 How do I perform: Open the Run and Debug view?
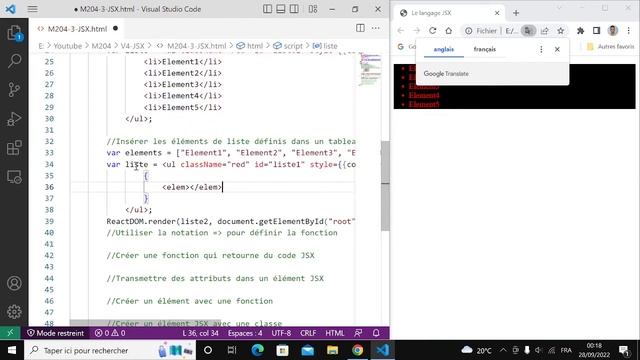click(x=14, y=119)
